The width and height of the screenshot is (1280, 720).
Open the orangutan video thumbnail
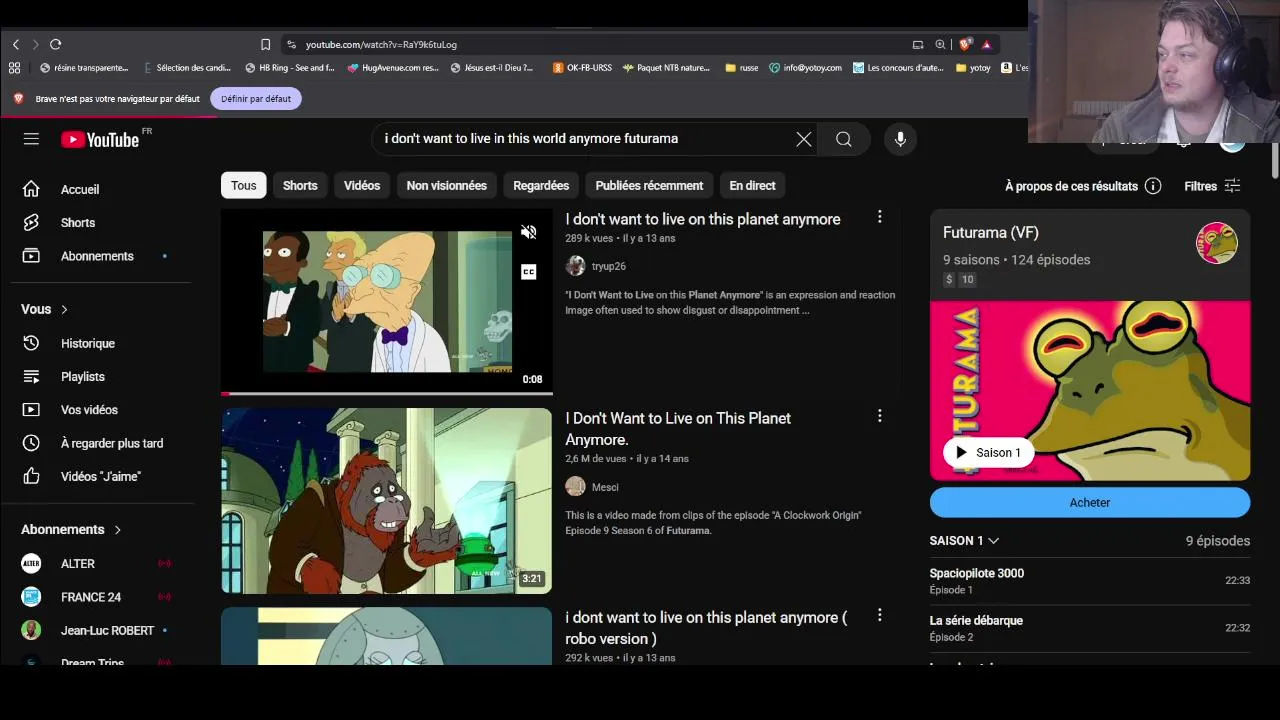pos(386,501)
